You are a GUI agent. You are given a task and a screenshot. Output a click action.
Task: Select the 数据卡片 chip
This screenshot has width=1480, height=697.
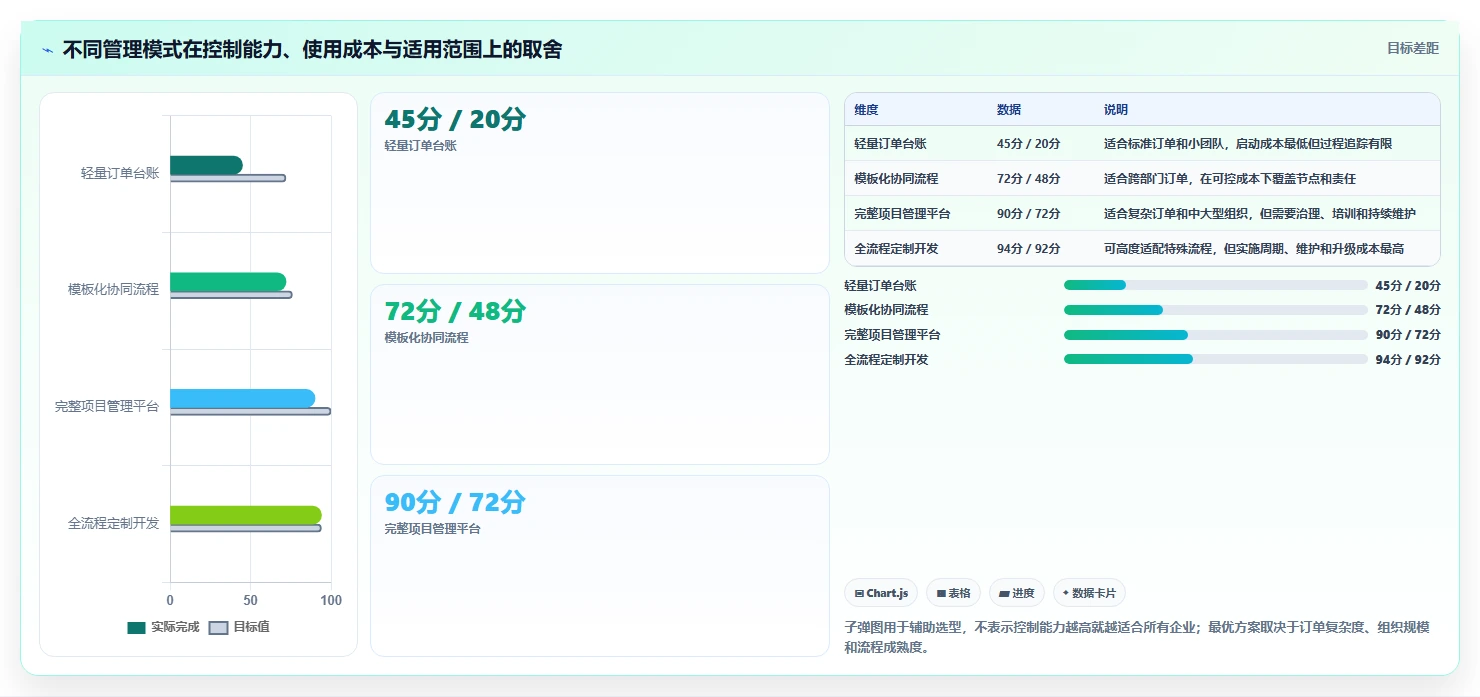[1089, 593]
